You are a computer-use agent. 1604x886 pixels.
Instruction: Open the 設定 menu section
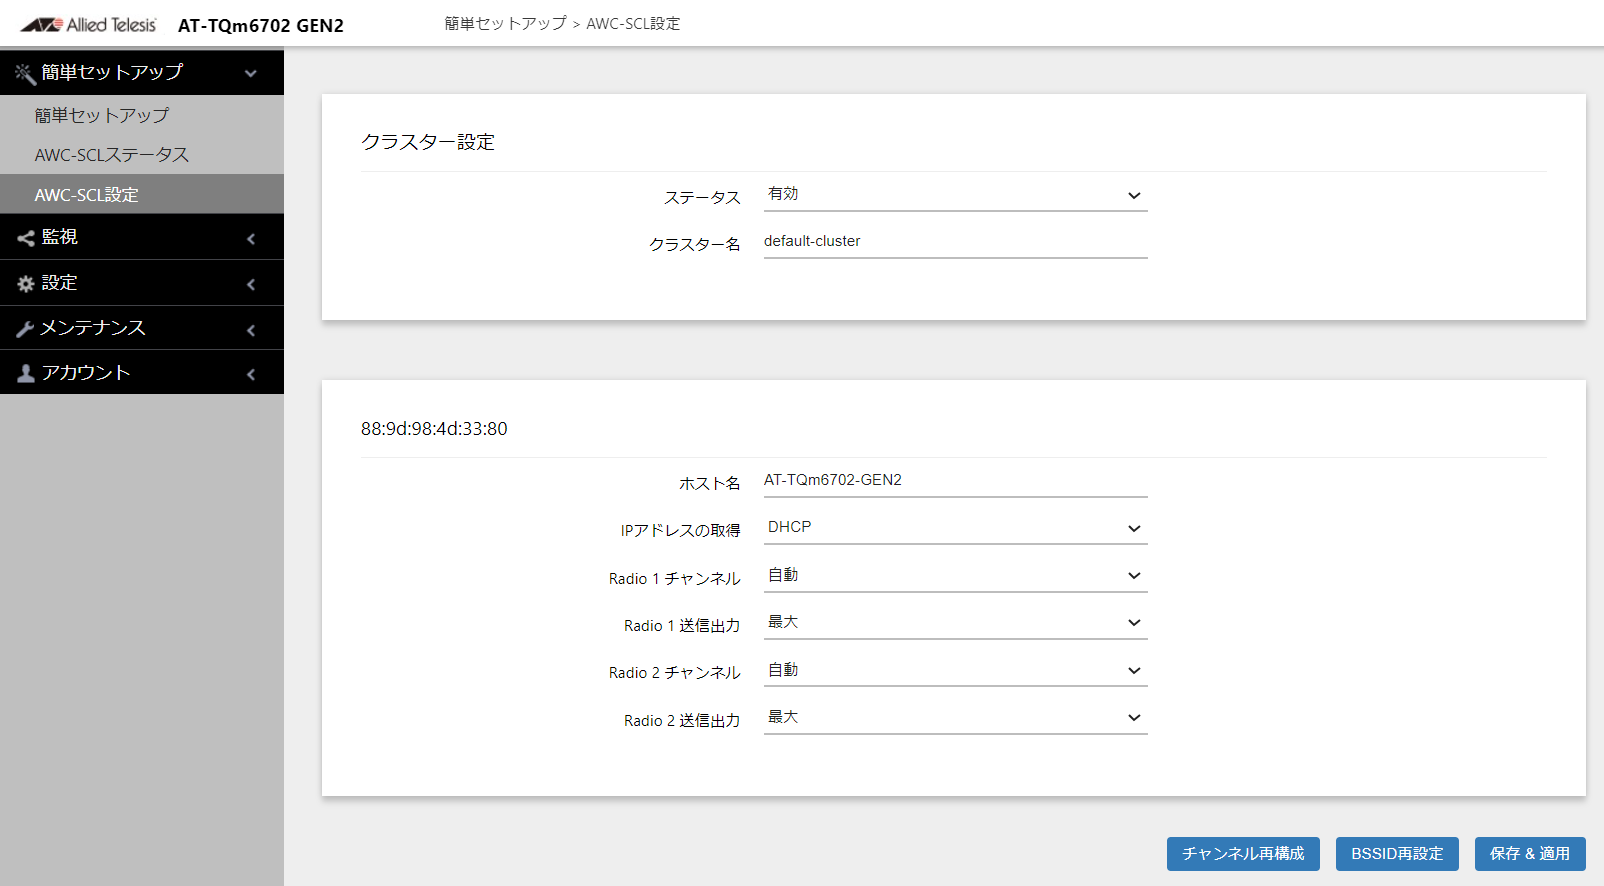(142, 283)
